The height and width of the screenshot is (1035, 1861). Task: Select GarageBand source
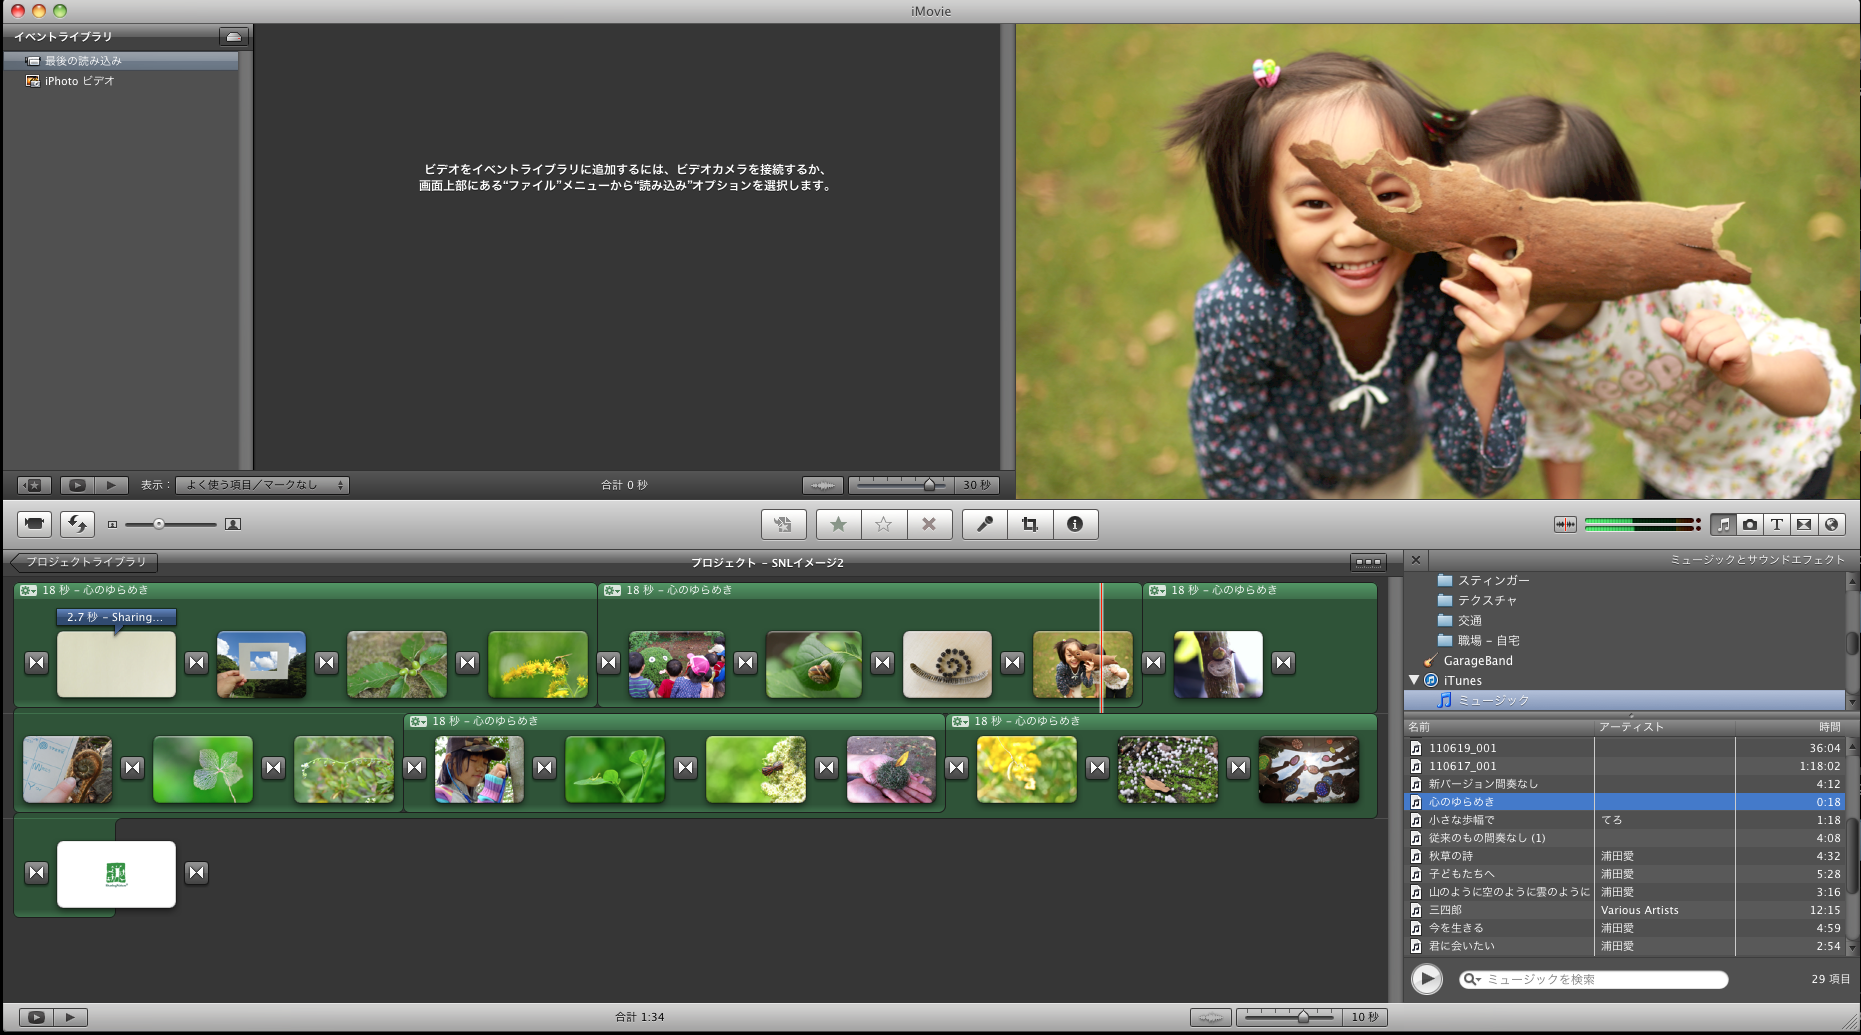coord(1477,660)
